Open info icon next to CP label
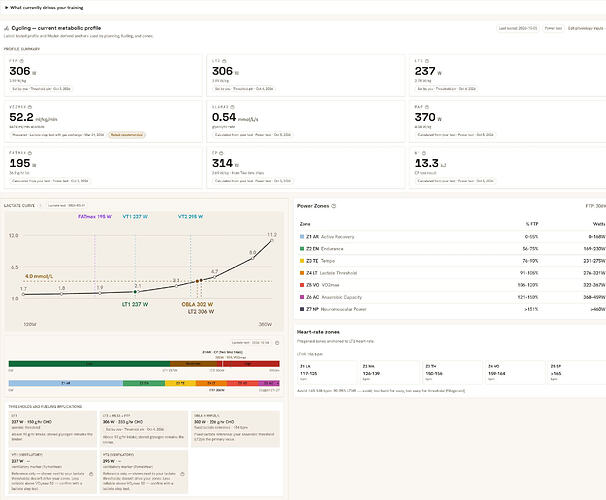The image size is (606, 500). pos(221,153)
